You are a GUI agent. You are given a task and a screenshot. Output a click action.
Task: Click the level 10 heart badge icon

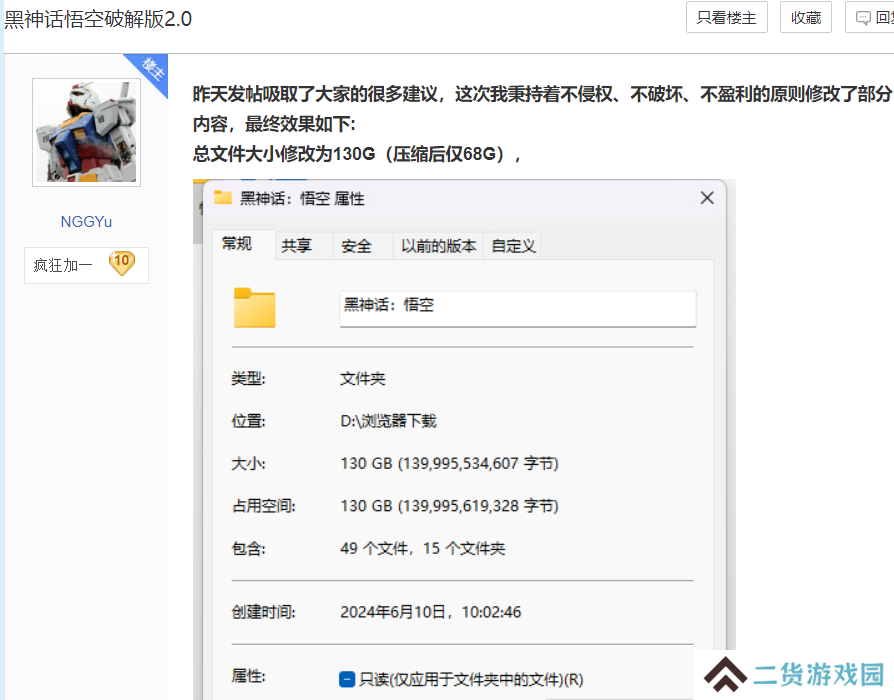coord(121,263)
